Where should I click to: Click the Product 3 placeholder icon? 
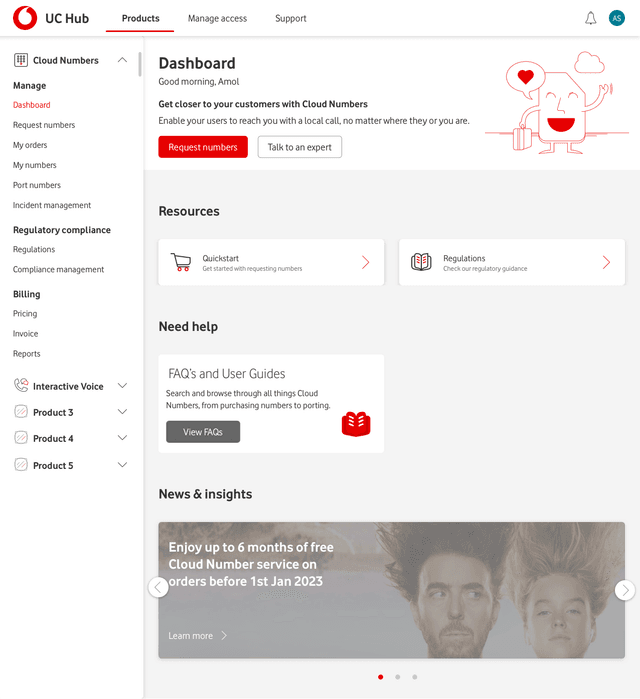pos(21,411)
